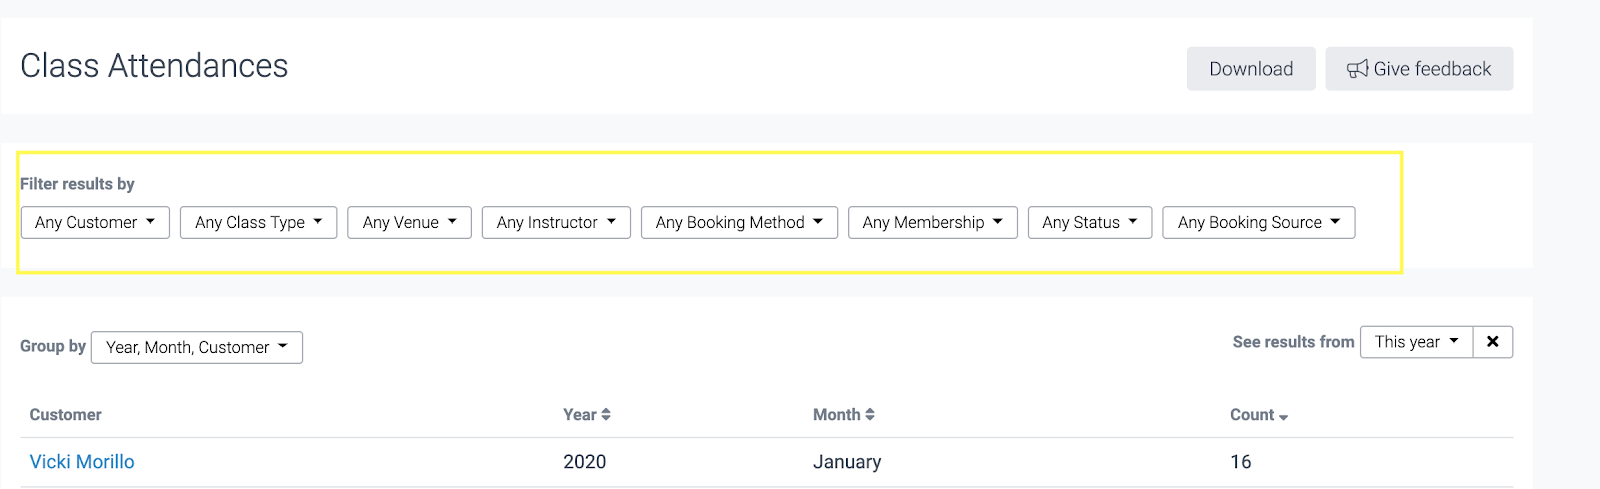
Task: Open the Any Booking Method dropdown
Action: click(739, 222)
